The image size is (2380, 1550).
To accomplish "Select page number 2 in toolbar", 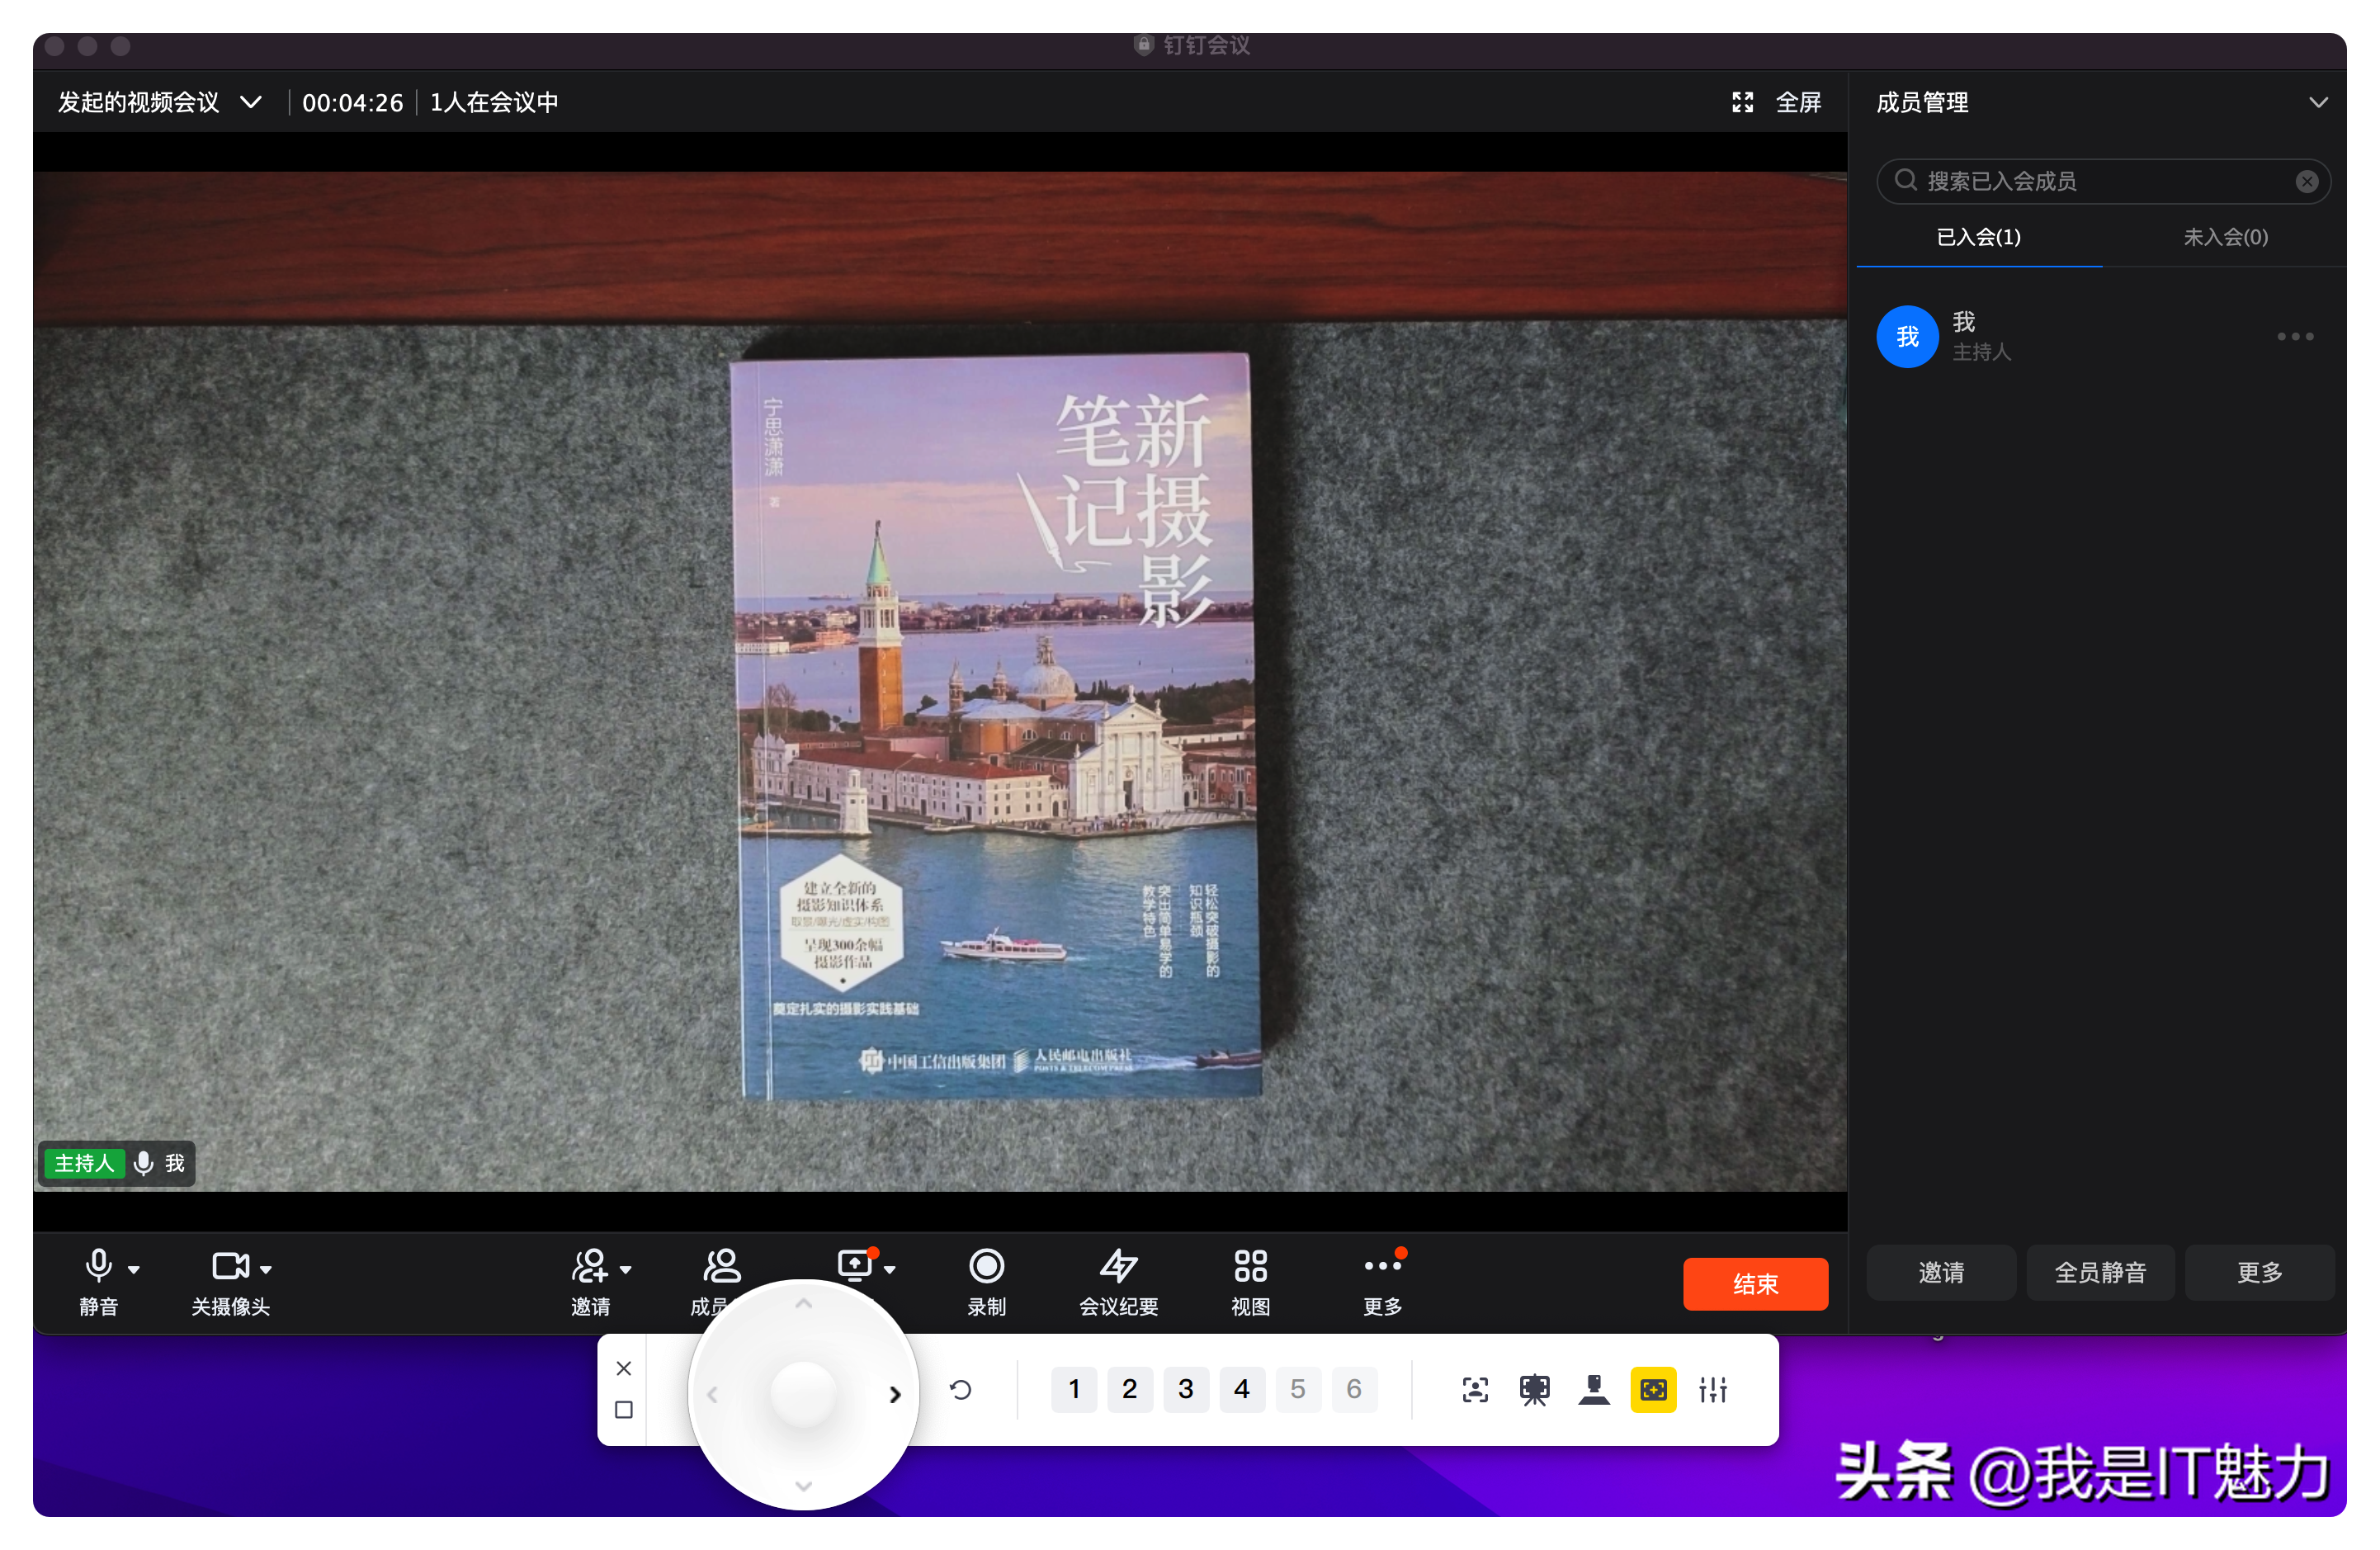I will tap(1127, 1388).
